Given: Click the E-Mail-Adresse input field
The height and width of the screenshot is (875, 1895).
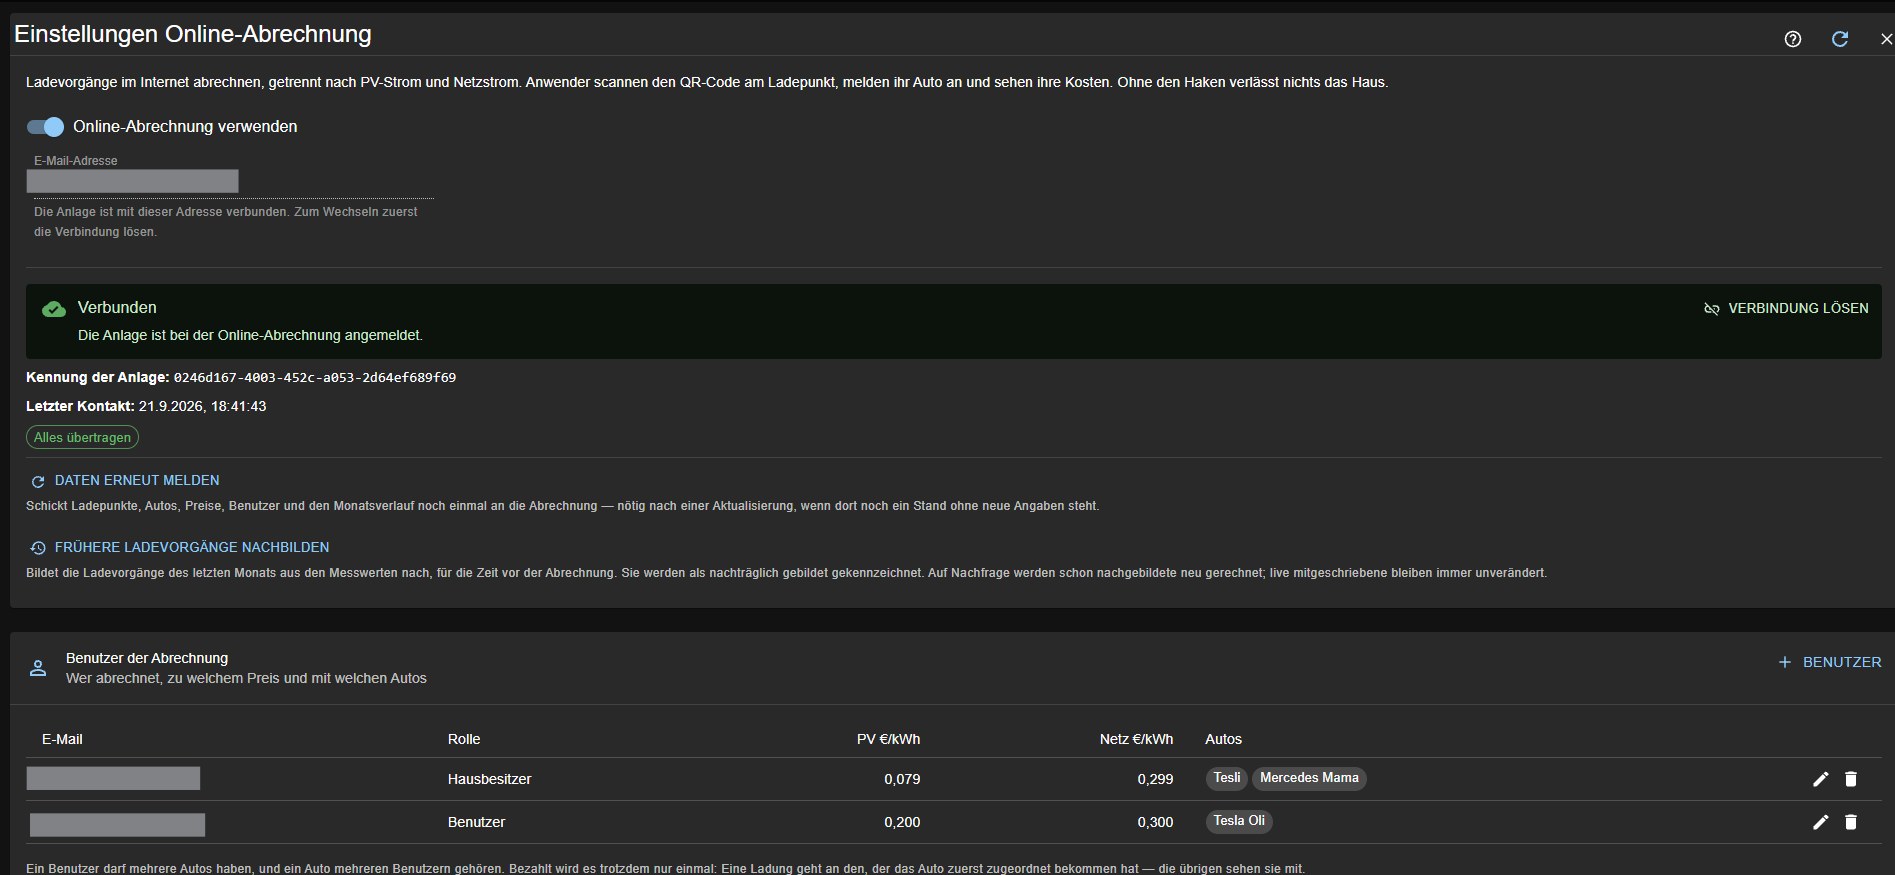Looking at the screenshot, I should click(x=230, y=181).
